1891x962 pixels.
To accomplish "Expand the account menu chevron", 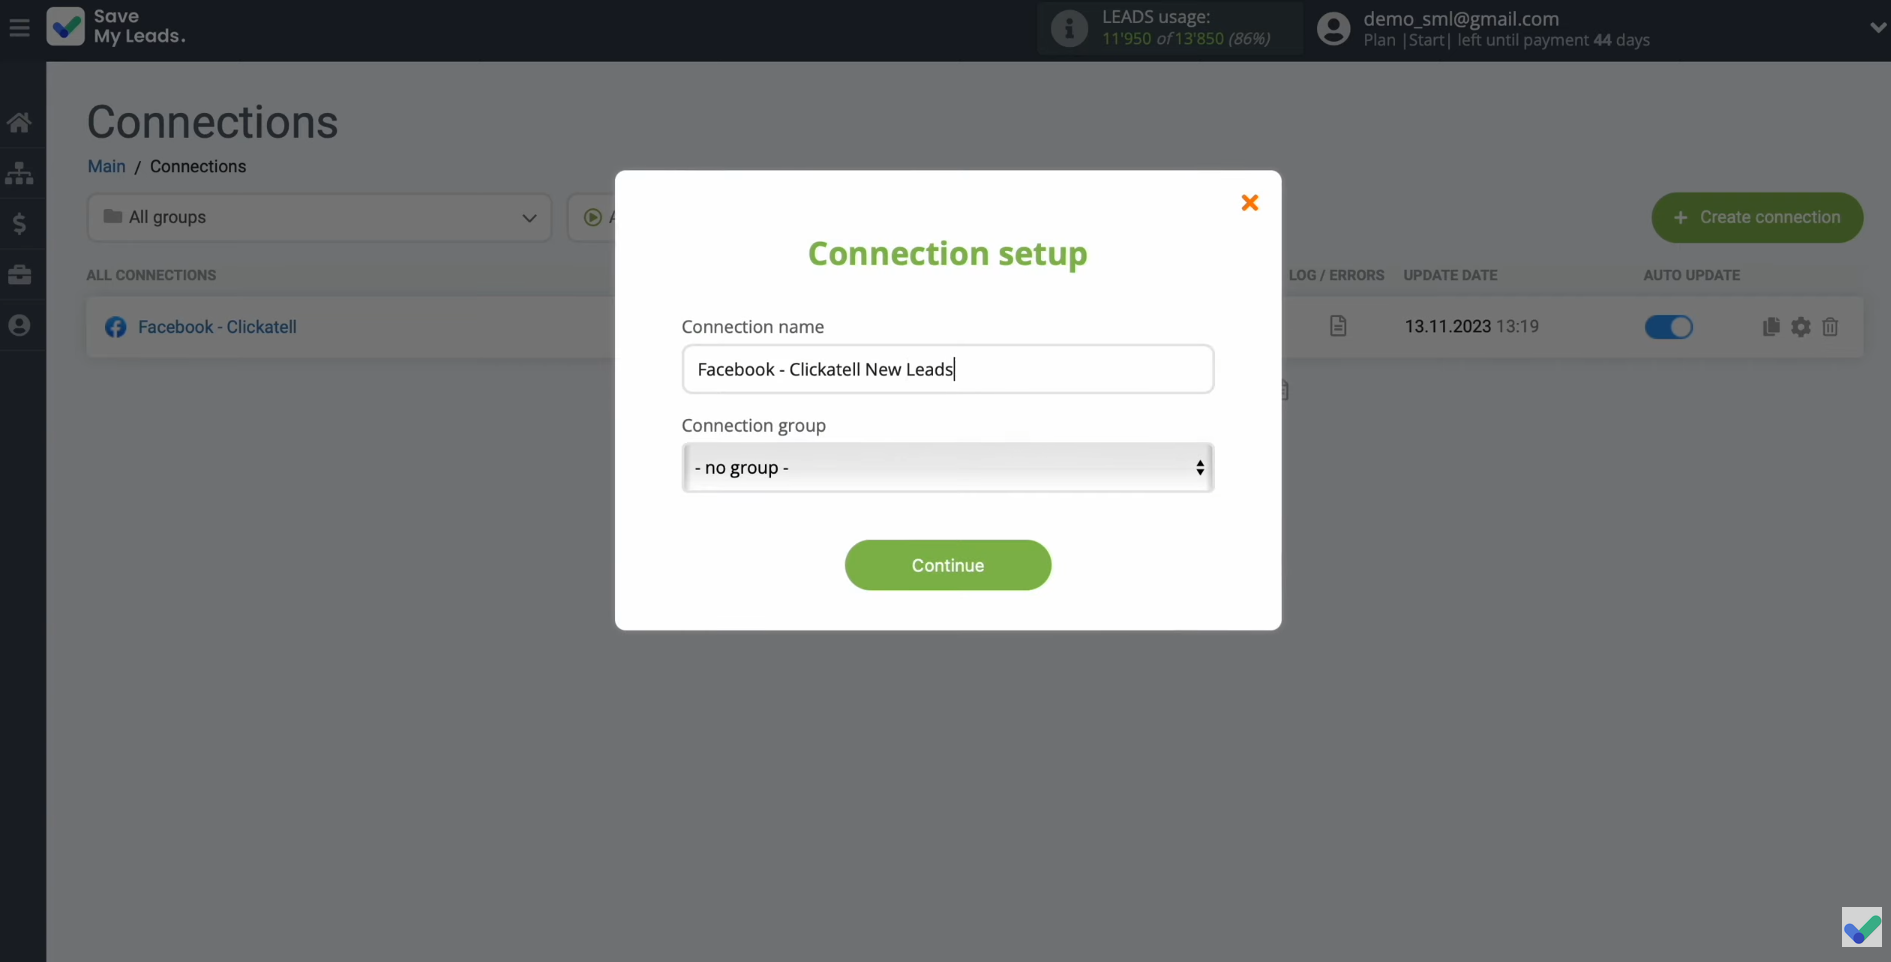I will coord(1877,28).
